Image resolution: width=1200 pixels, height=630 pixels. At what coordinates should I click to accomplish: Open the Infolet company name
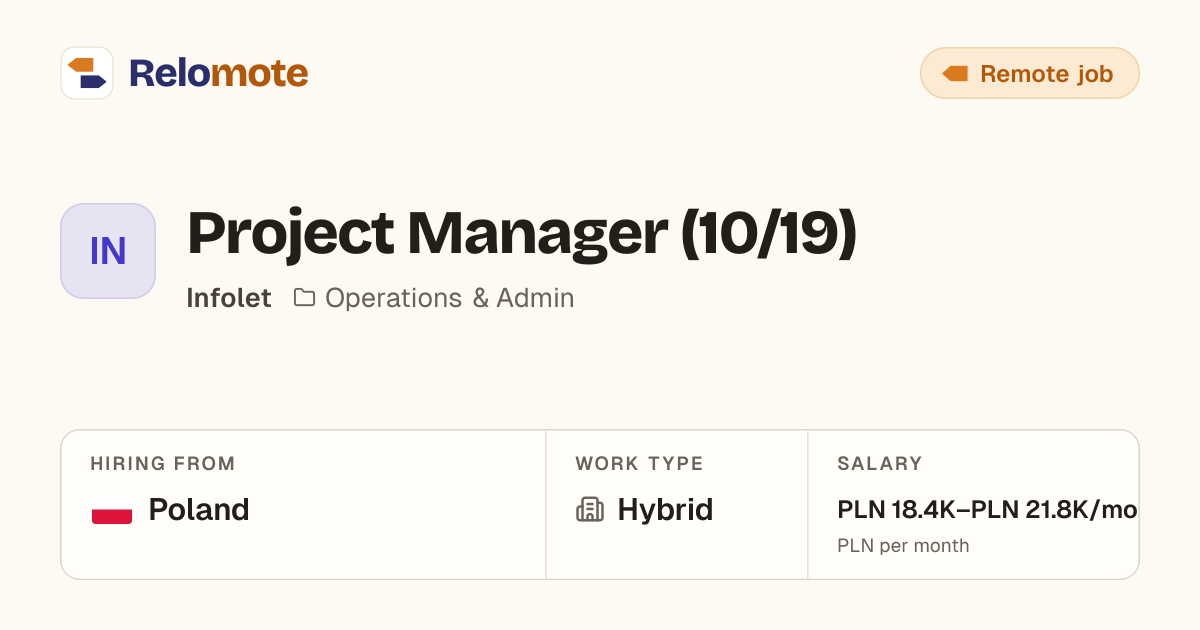tap(229, 298)
